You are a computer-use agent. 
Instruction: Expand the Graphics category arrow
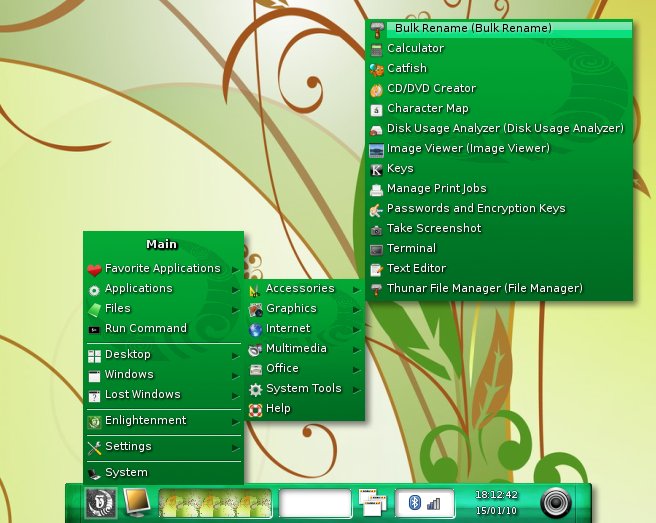pos(356,310)
